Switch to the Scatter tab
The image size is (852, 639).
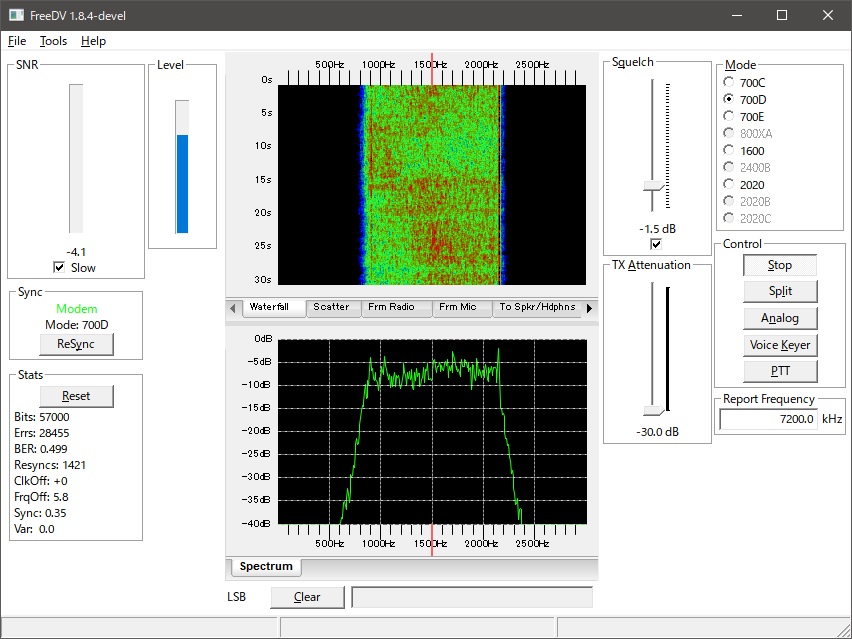pos(331,307)
